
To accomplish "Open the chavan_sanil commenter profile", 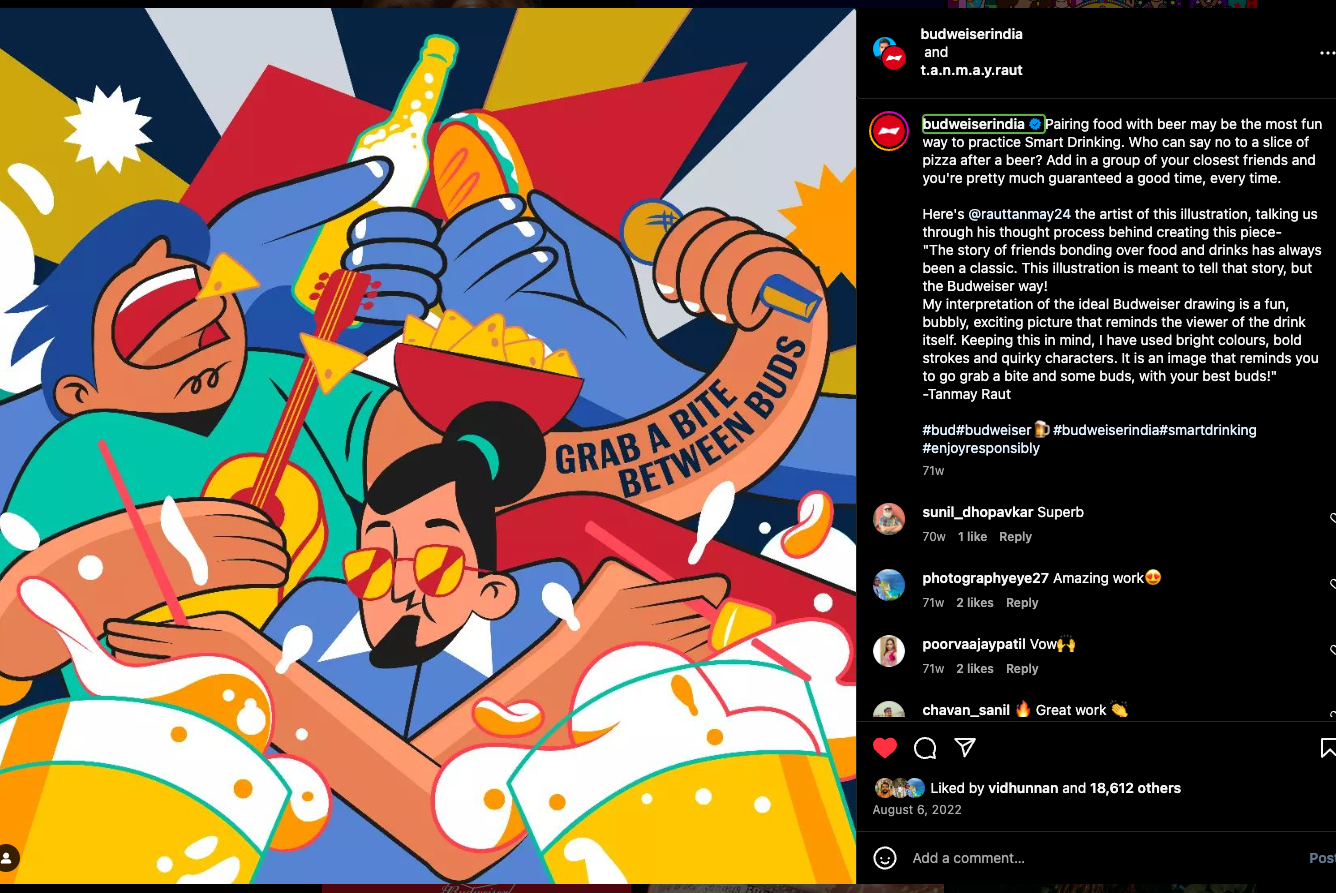I will point(966,710).
